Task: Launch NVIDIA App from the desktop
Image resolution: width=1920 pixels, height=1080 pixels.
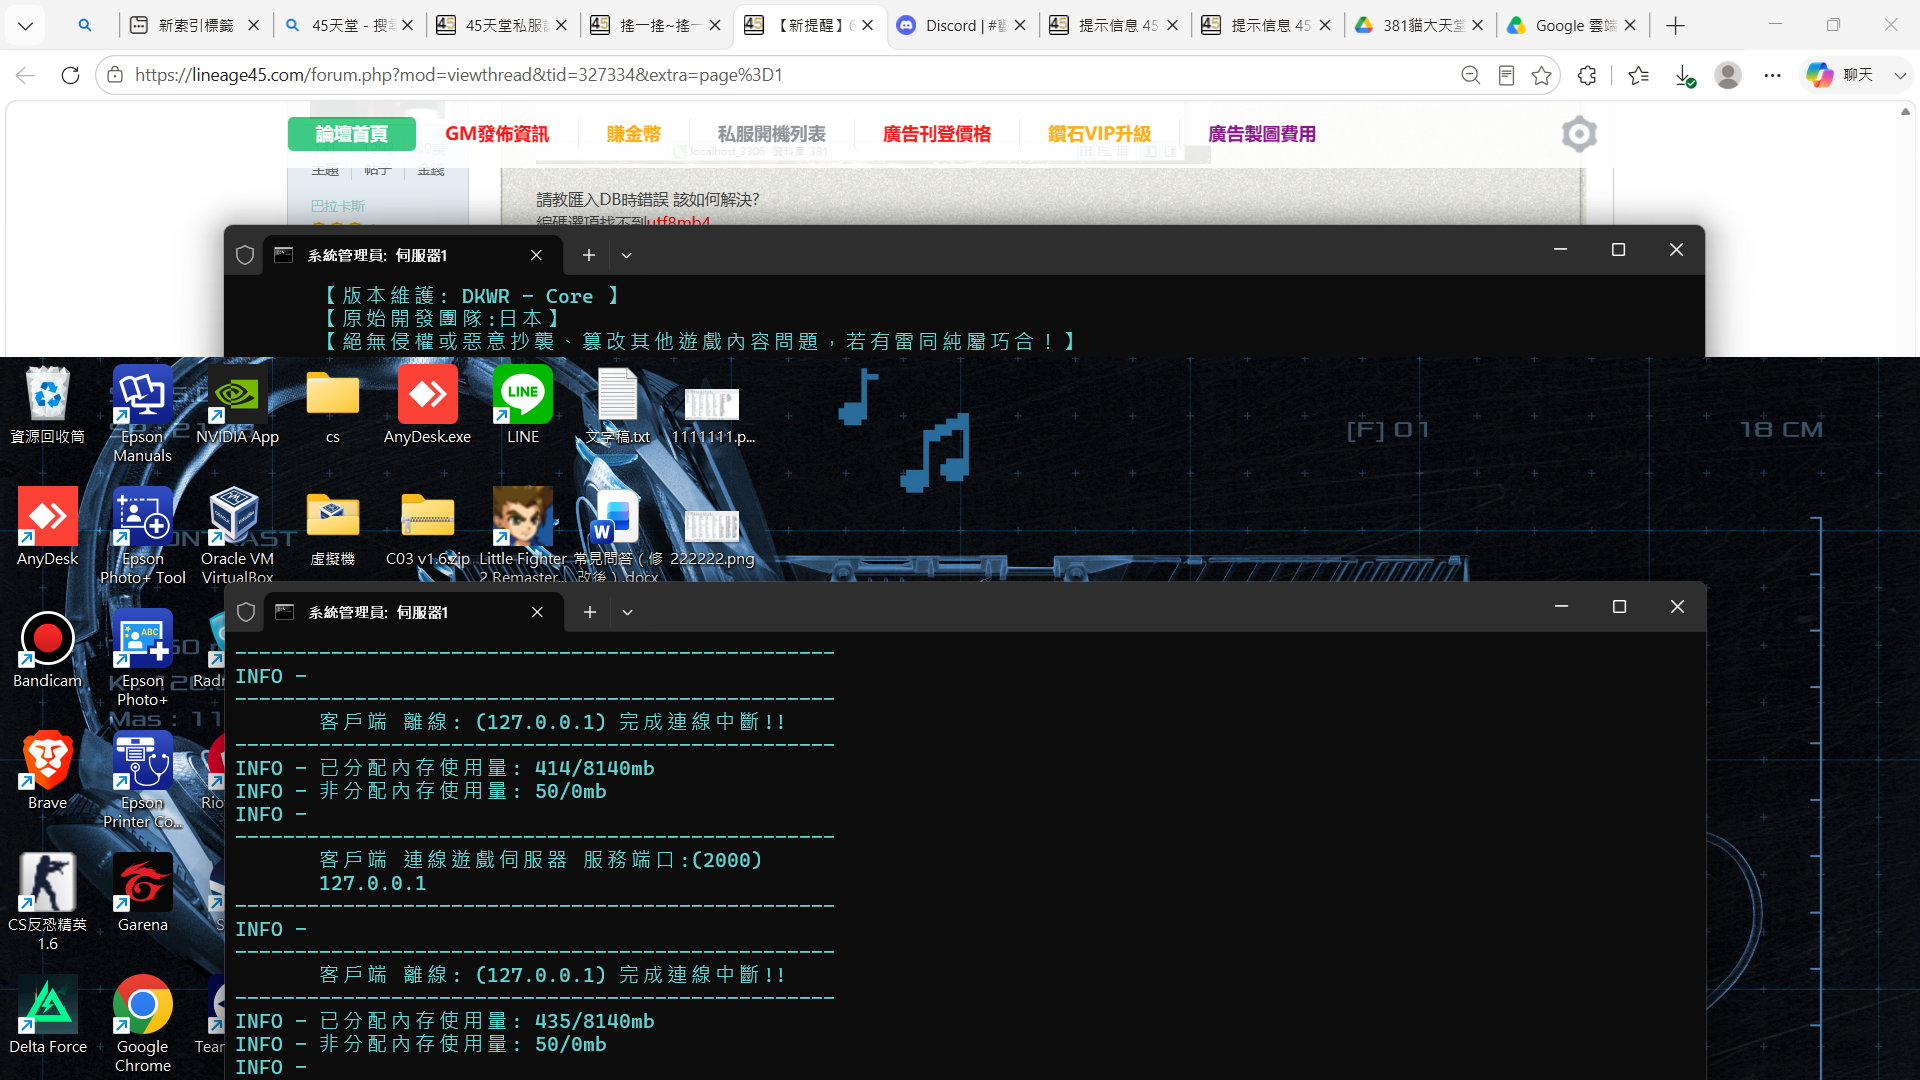Action: pyautogui.click(x=237, y=405)
